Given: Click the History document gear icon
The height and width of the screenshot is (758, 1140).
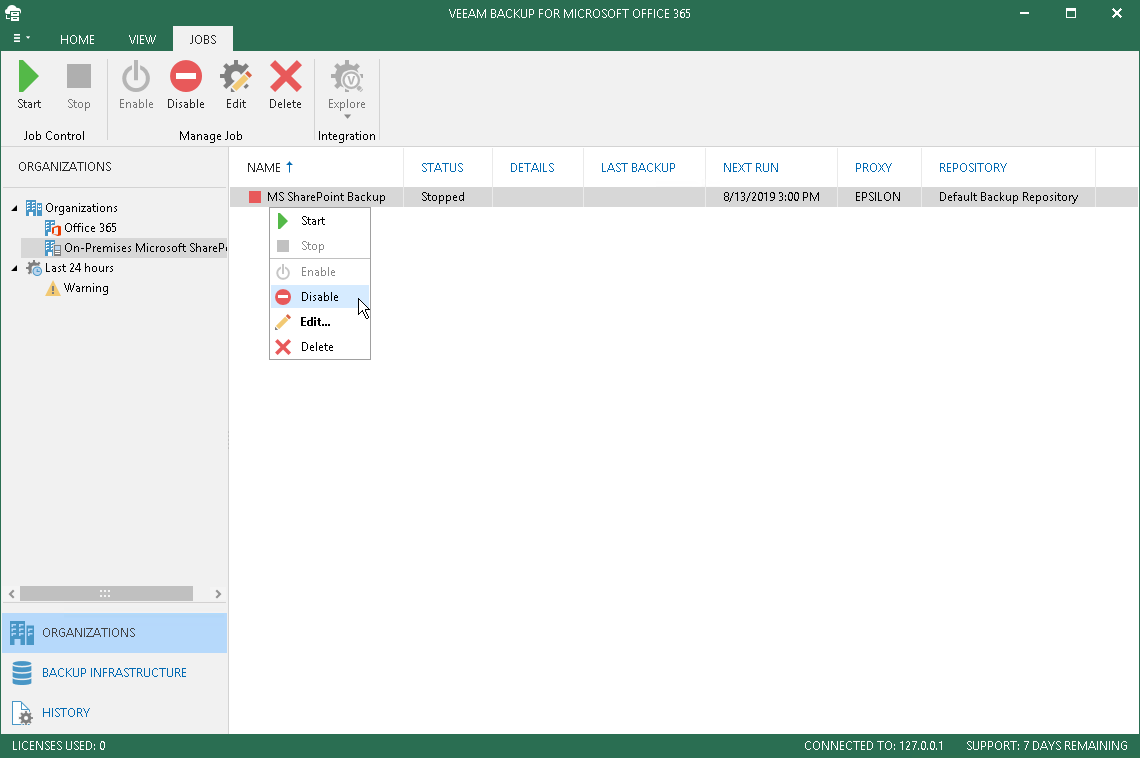Looking at the screenshot, I should pos(22,713).
